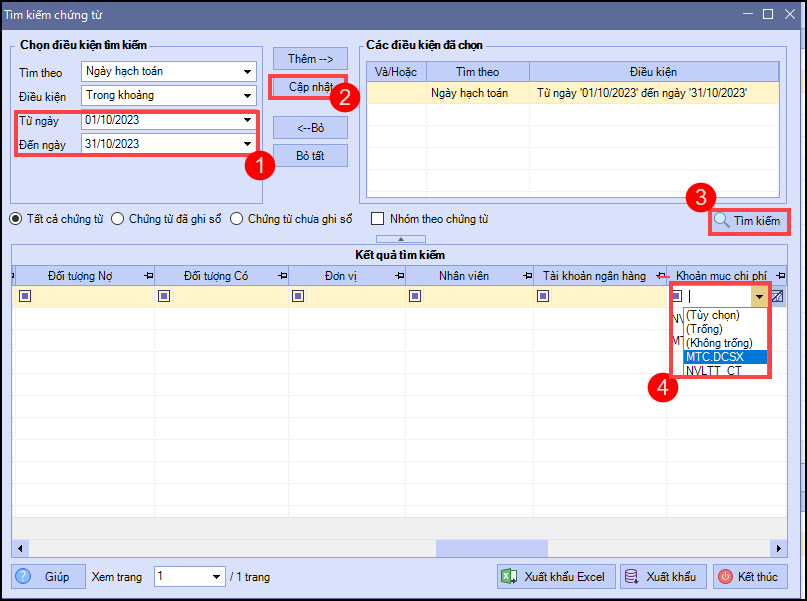
Task: Pin the Đối tượng Nợ column
Action: pyautogui.click(x=148, y=276)
